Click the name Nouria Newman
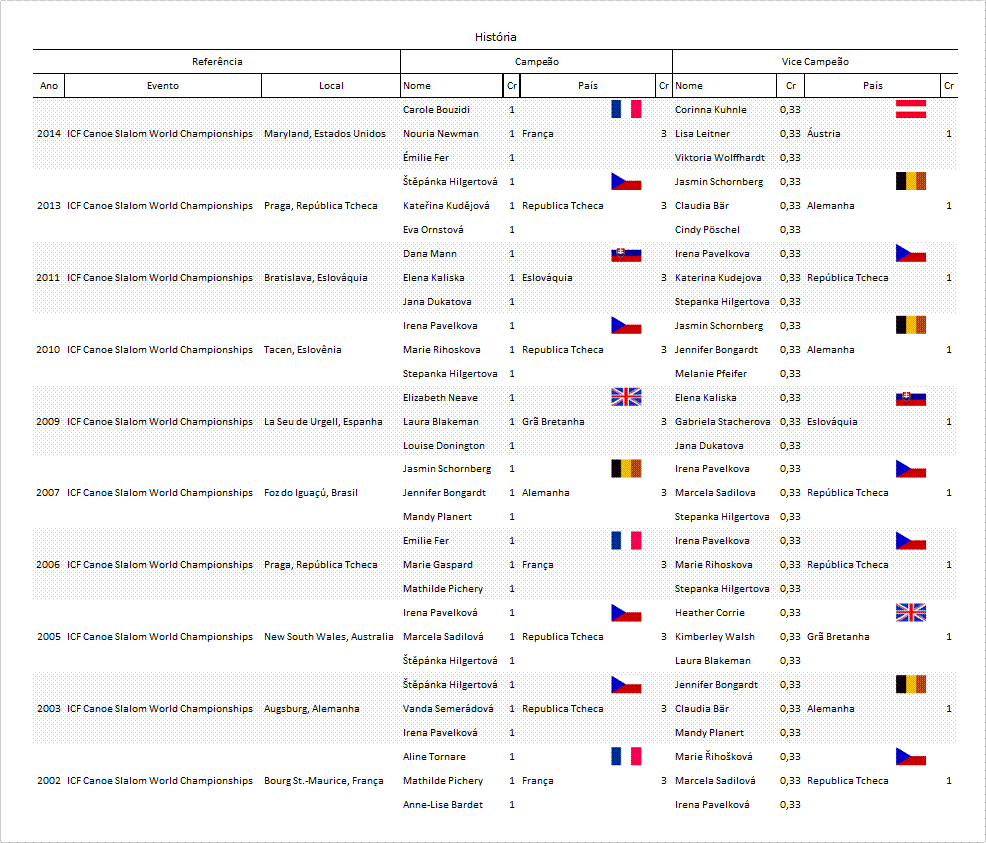This screenshot has height=843, width=986. pos(440,133)
